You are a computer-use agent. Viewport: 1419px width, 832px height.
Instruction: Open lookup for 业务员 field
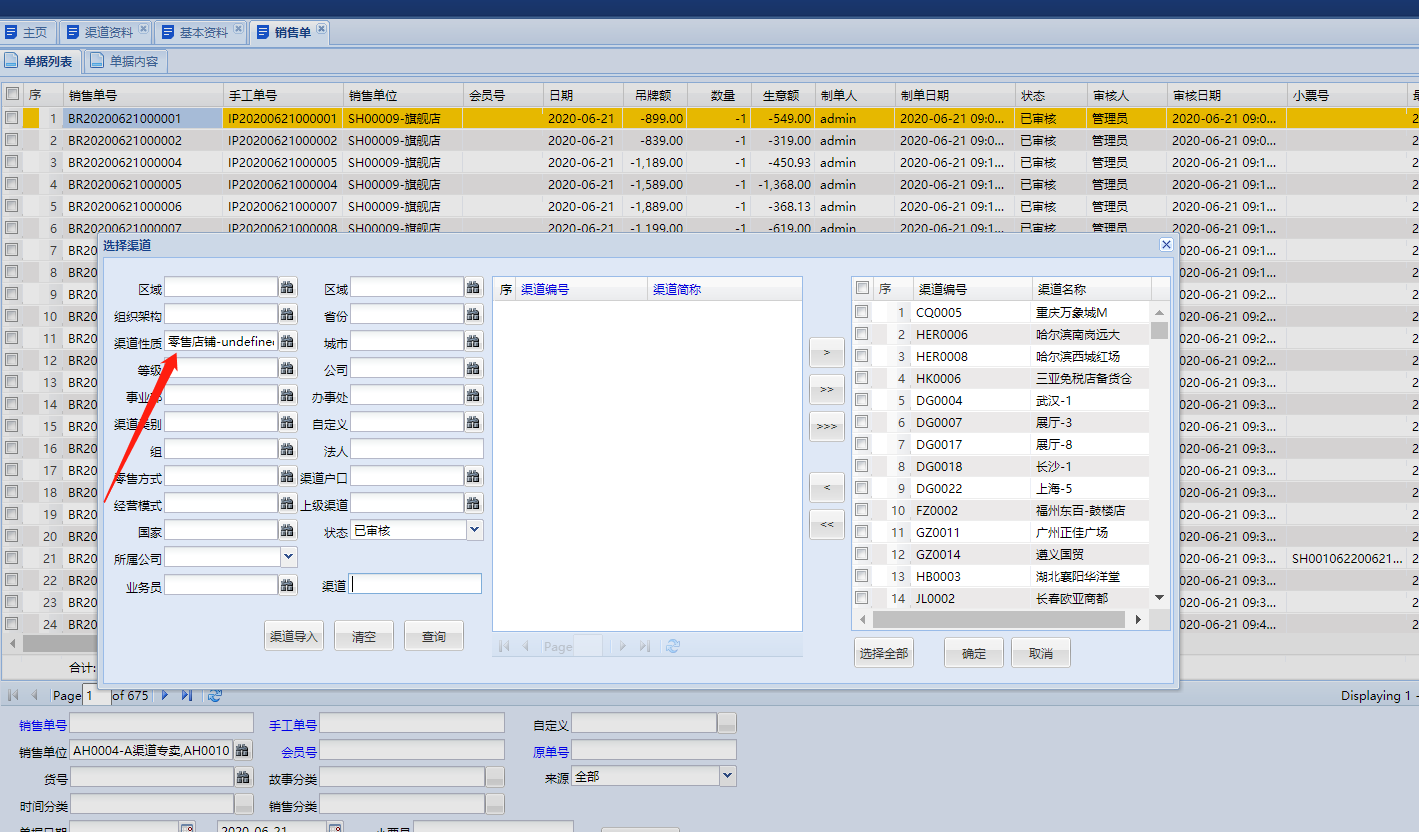288,585
